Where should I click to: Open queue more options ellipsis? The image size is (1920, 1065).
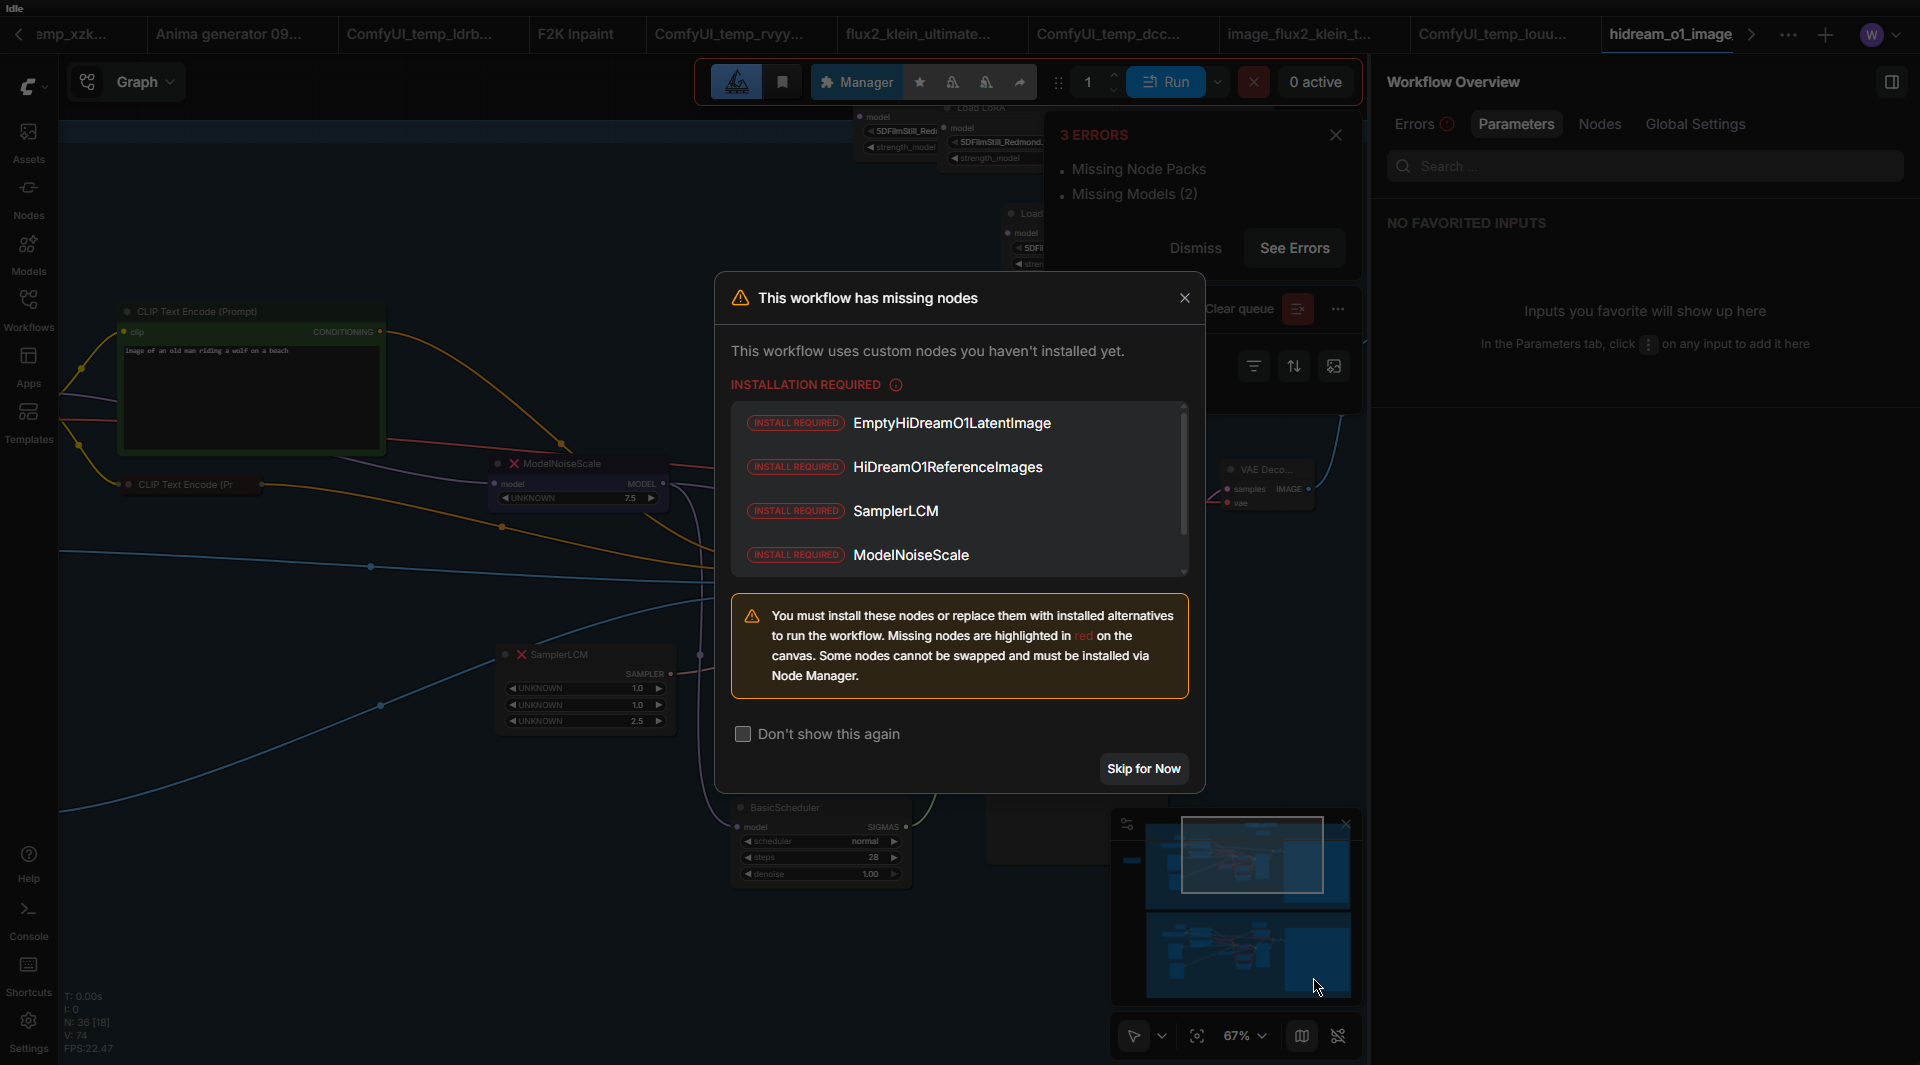pos(1337,309)
